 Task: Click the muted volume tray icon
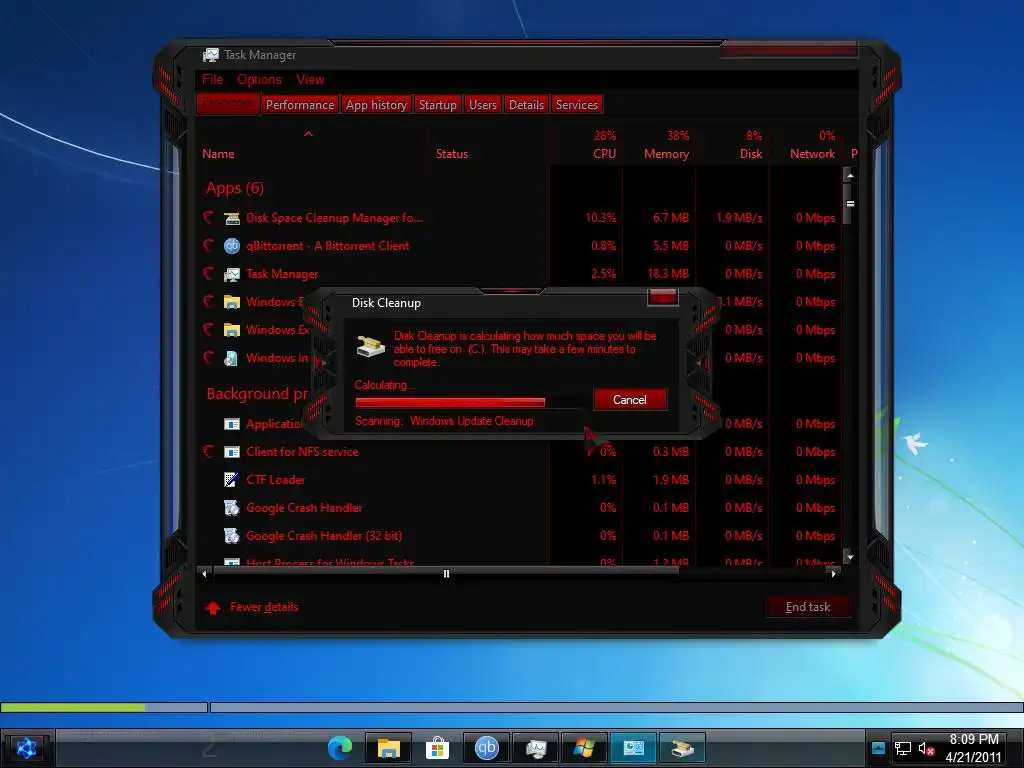[x=927, y=748]
